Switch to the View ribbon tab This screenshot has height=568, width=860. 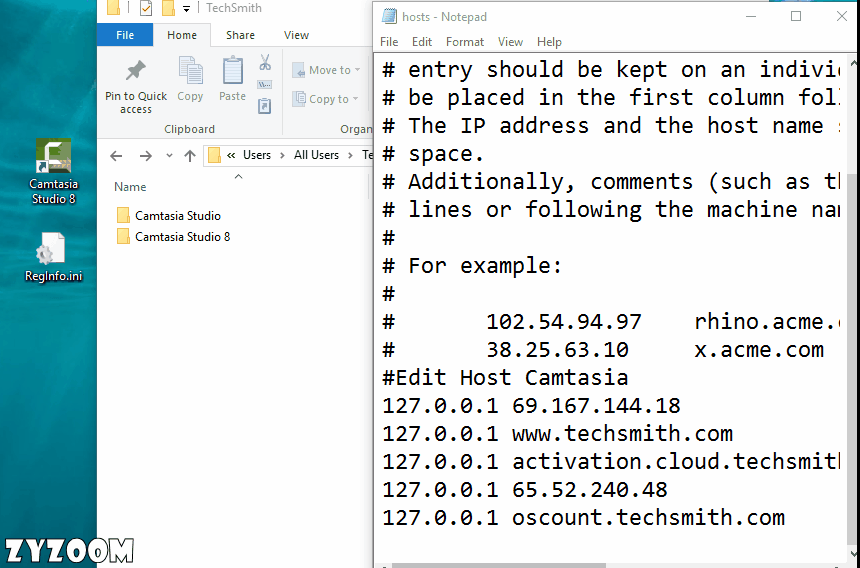coord(296,35)
